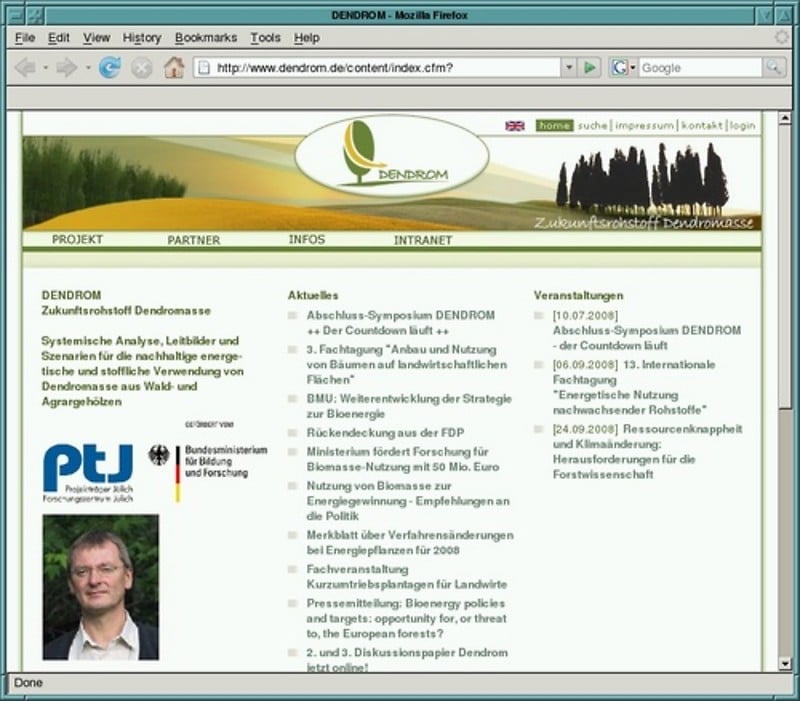800x701 pixels.
Task: Open the [10.07.2008] Abschluss-Symposium event
Action: (647, 331)
